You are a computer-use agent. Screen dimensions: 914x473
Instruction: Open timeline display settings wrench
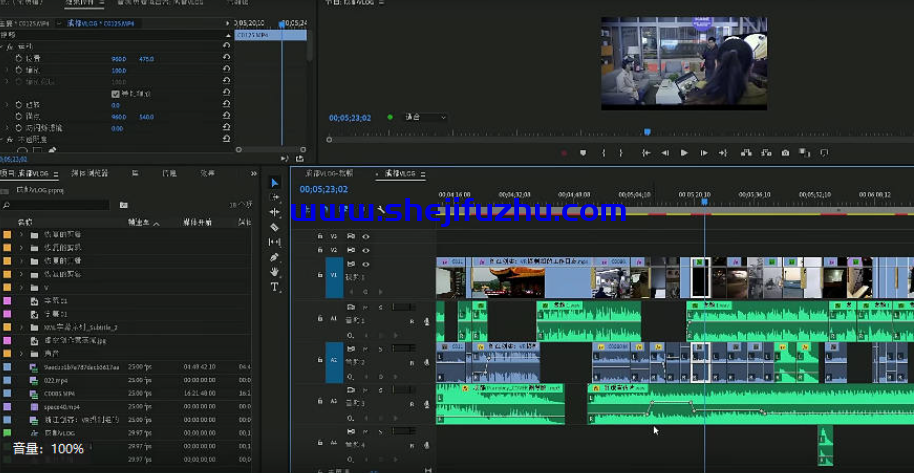pos(381,210)
